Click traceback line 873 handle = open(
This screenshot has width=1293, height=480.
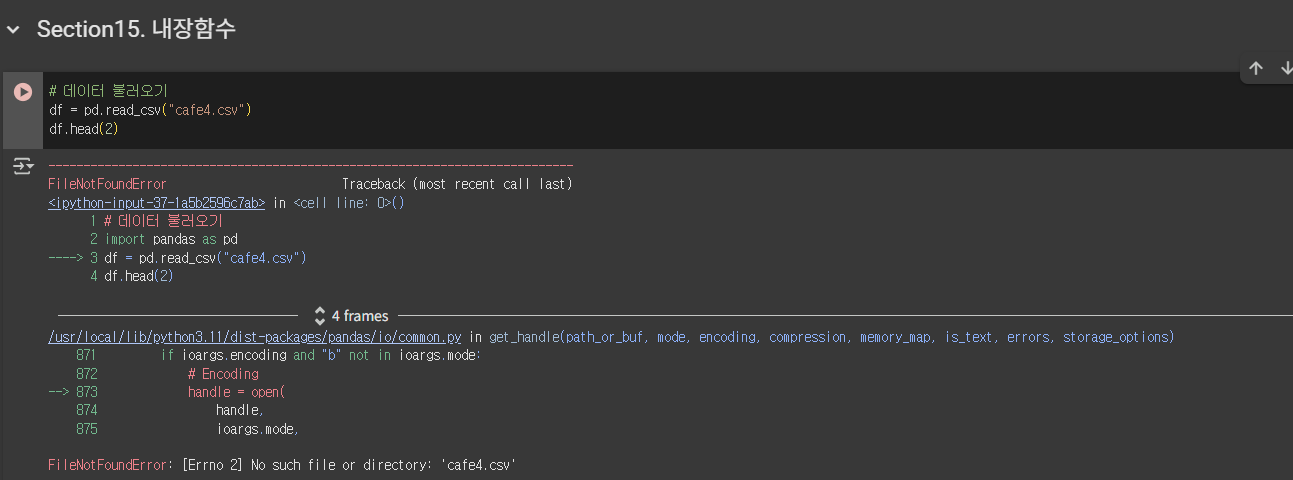(x=167, y=392)
